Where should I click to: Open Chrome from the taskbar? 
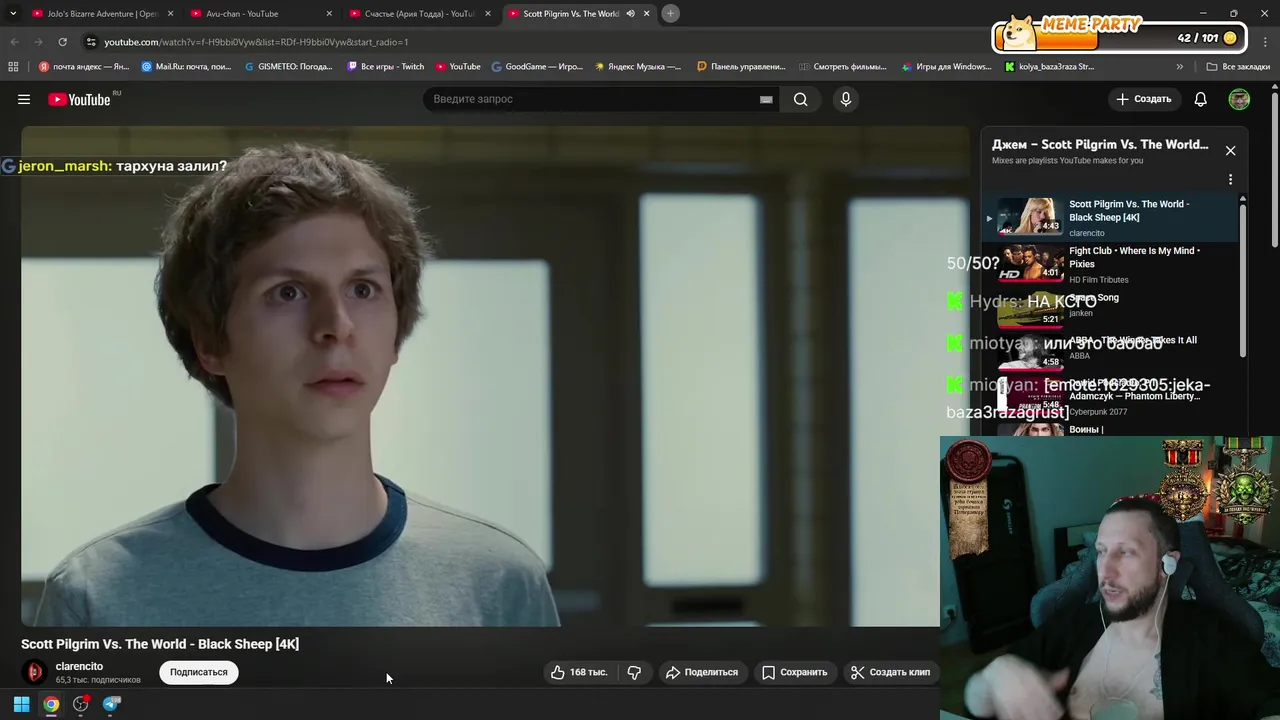pos(51,704)
